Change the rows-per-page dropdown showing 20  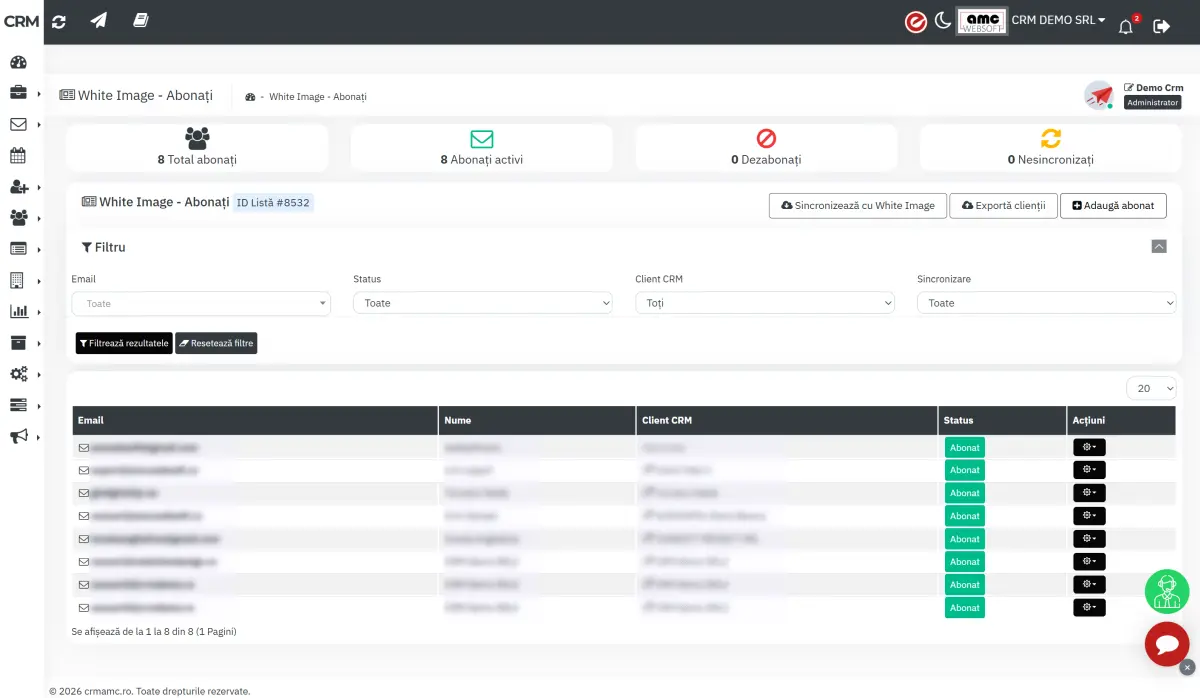(x=1151, y=389)
